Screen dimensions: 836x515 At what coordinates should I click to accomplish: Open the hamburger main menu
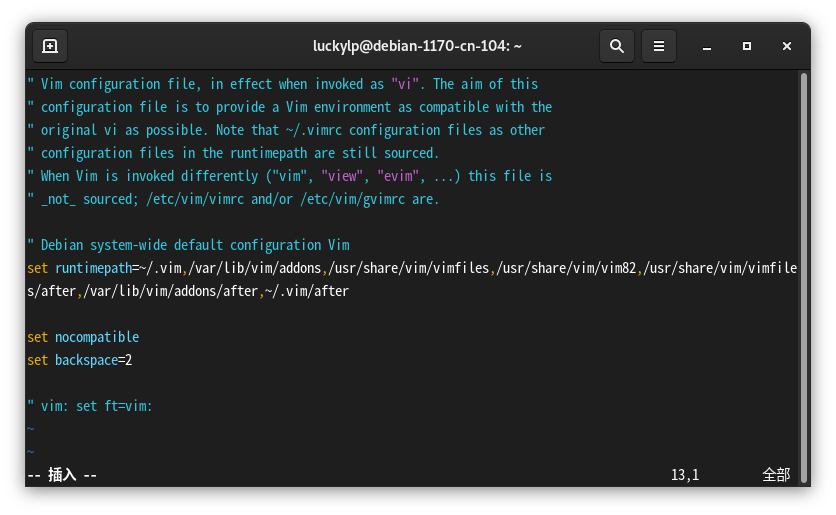coord(659,46)
